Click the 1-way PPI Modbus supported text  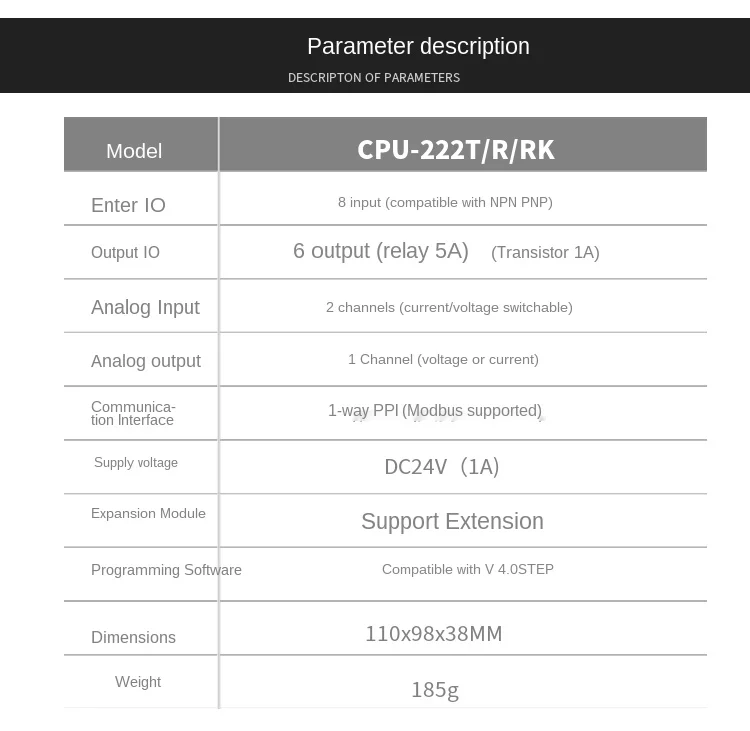pos(435,410)
